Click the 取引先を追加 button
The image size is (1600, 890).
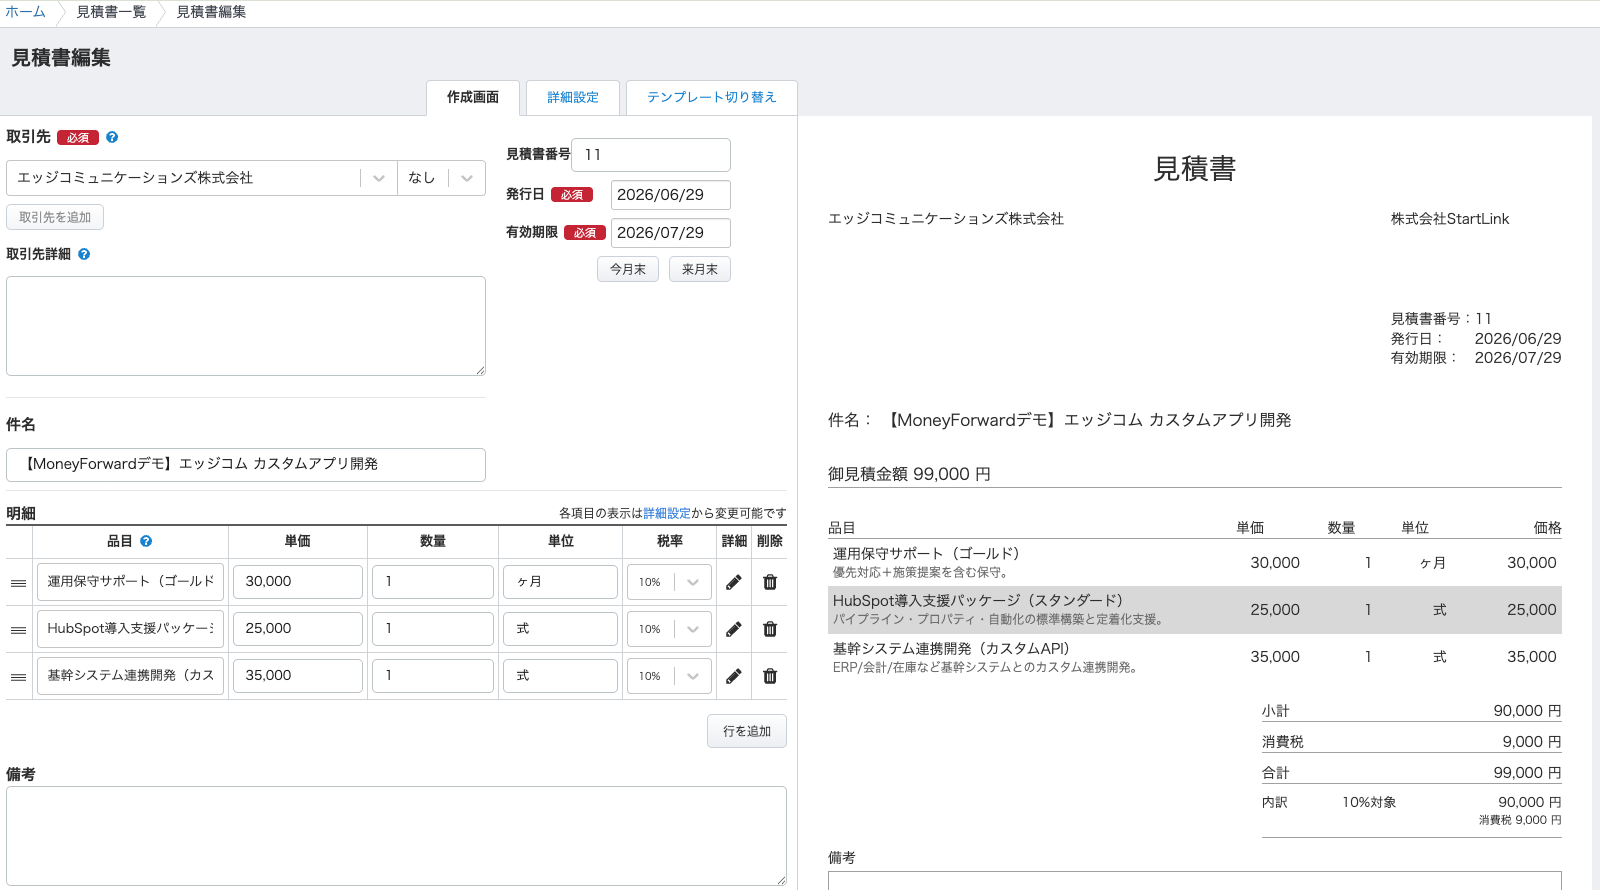55,217
